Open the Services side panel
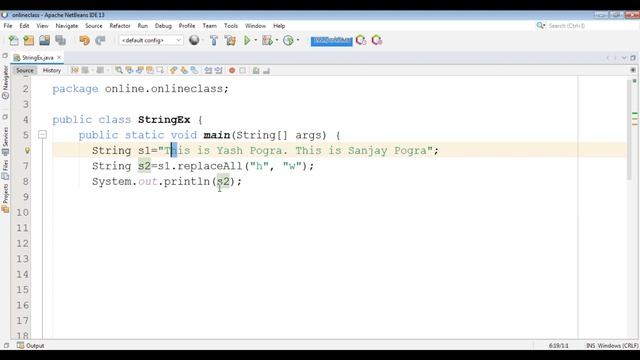The height and width of the screenshot is (360, 640). pyautogui.click(x=5, y=141)
